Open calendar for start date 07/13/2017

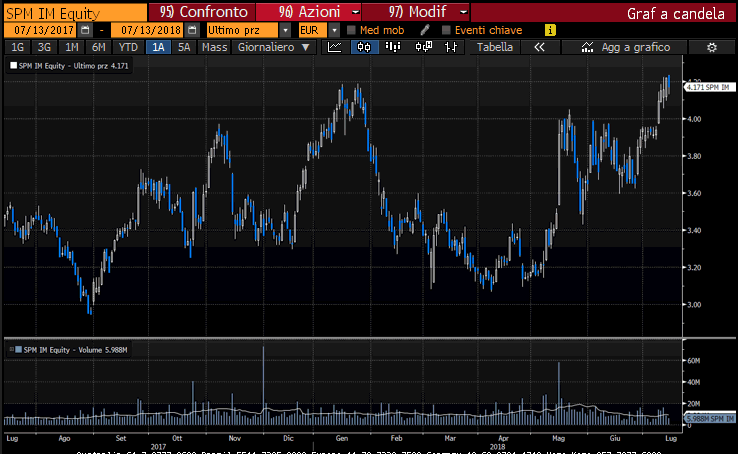(x=84, y=30)
